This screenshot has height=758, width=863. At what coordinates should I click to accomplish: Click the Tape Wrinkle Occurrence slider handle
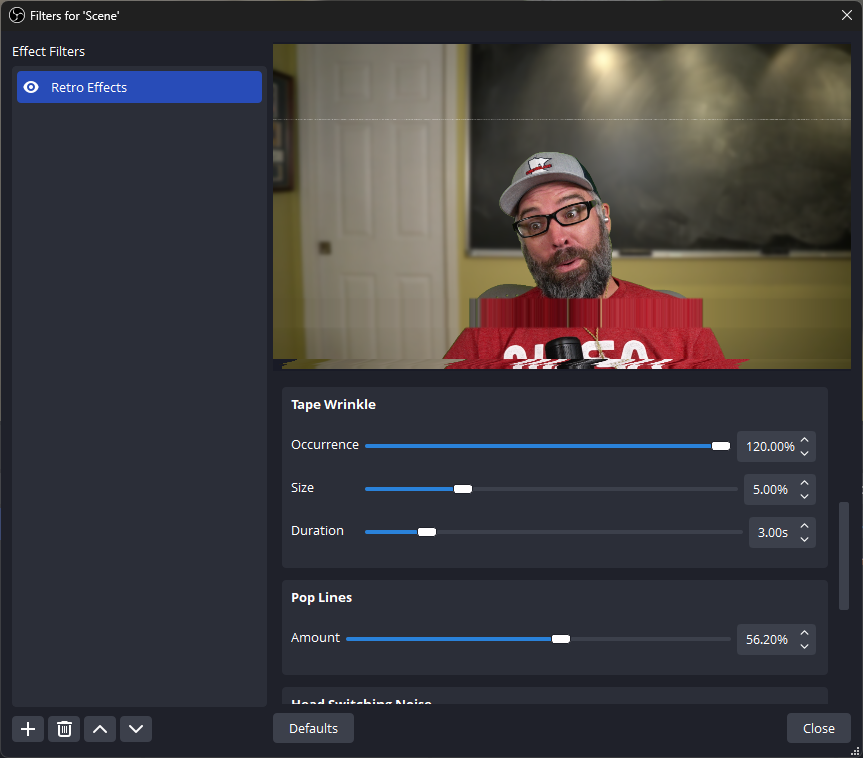click(x=720, y=446)
